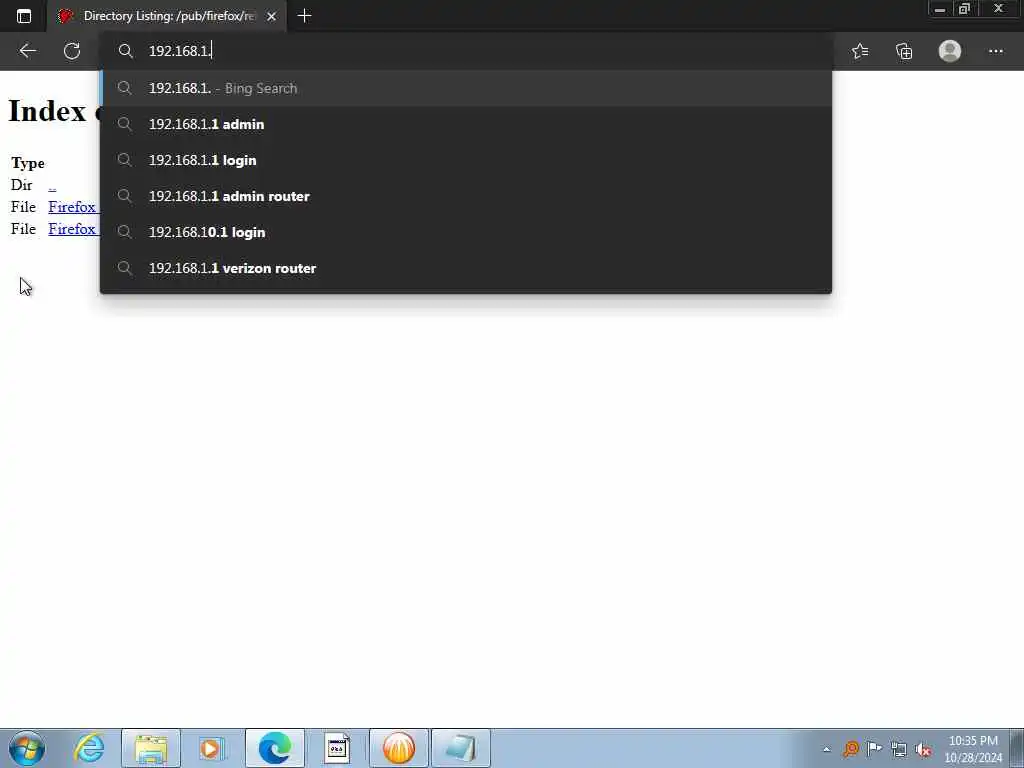This screenshot has height=768, width=1024.
Task: Restore down the Edge window
Action: point(965,9)
